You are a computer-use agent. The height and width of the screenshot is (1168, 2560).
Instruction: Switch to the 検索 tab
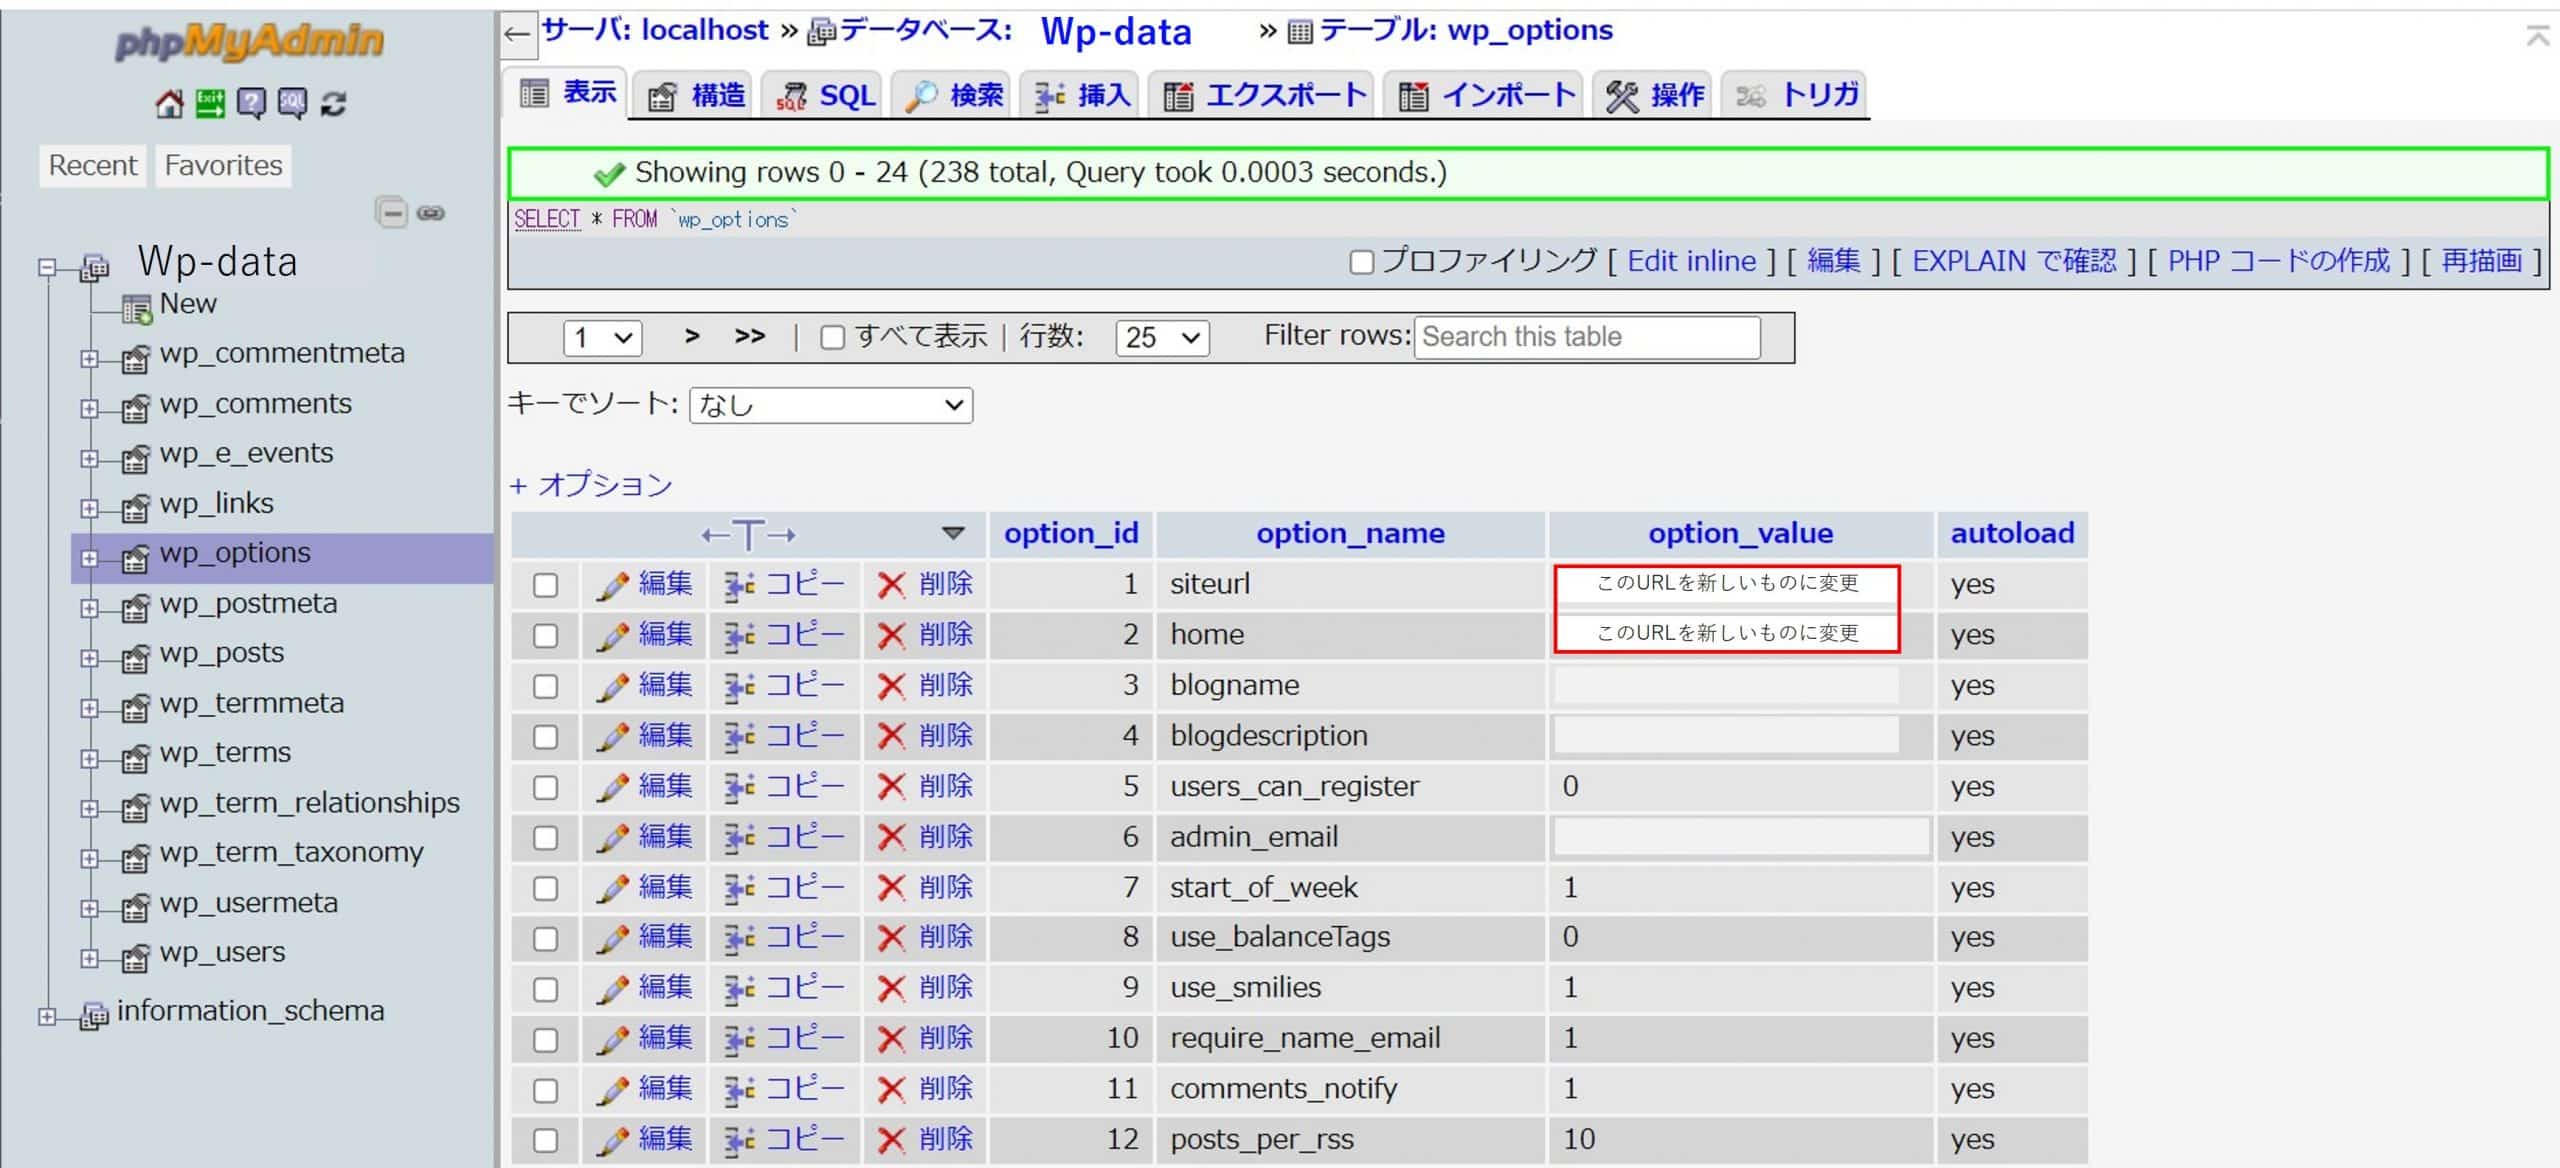tap(953, 95)
